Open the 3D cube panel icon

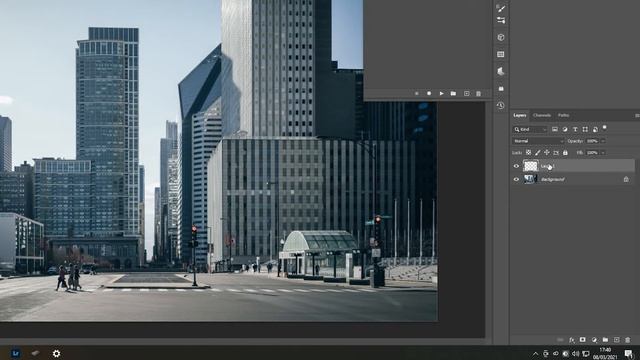[x=501, y=38]
